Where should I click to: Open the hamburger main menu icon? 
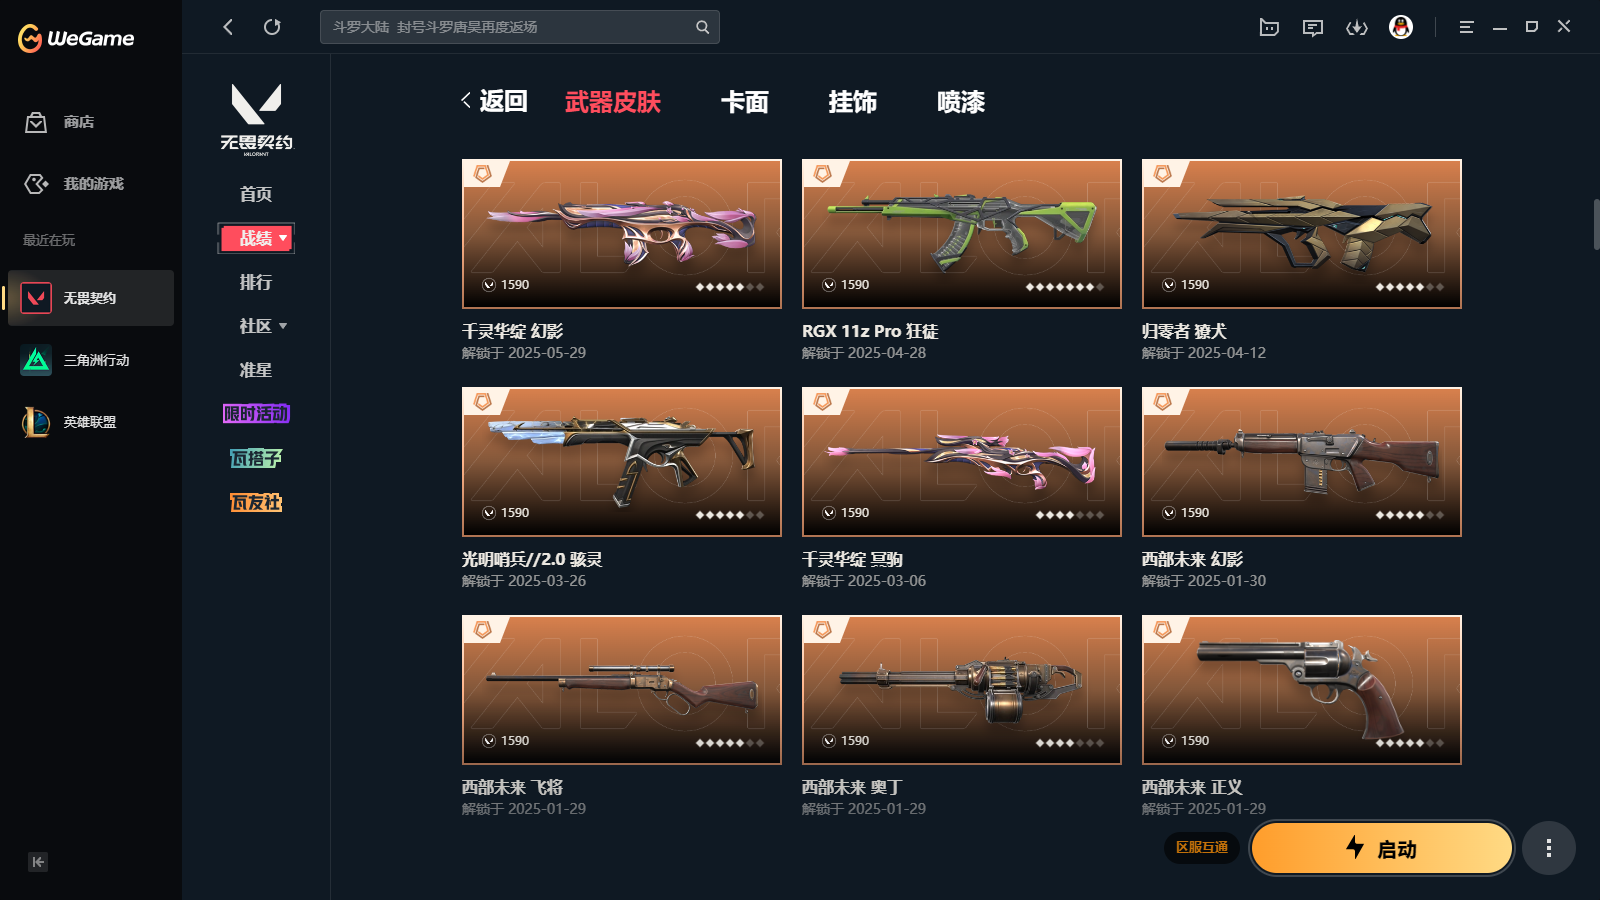coord(1466,28)
